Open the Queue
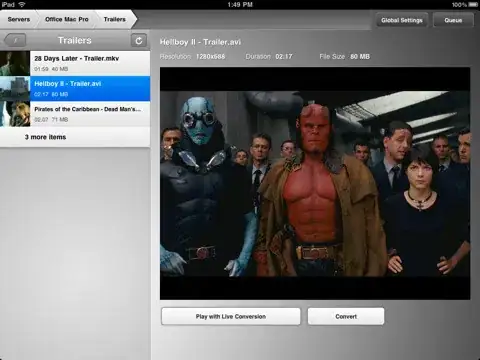 pos(453,20)
